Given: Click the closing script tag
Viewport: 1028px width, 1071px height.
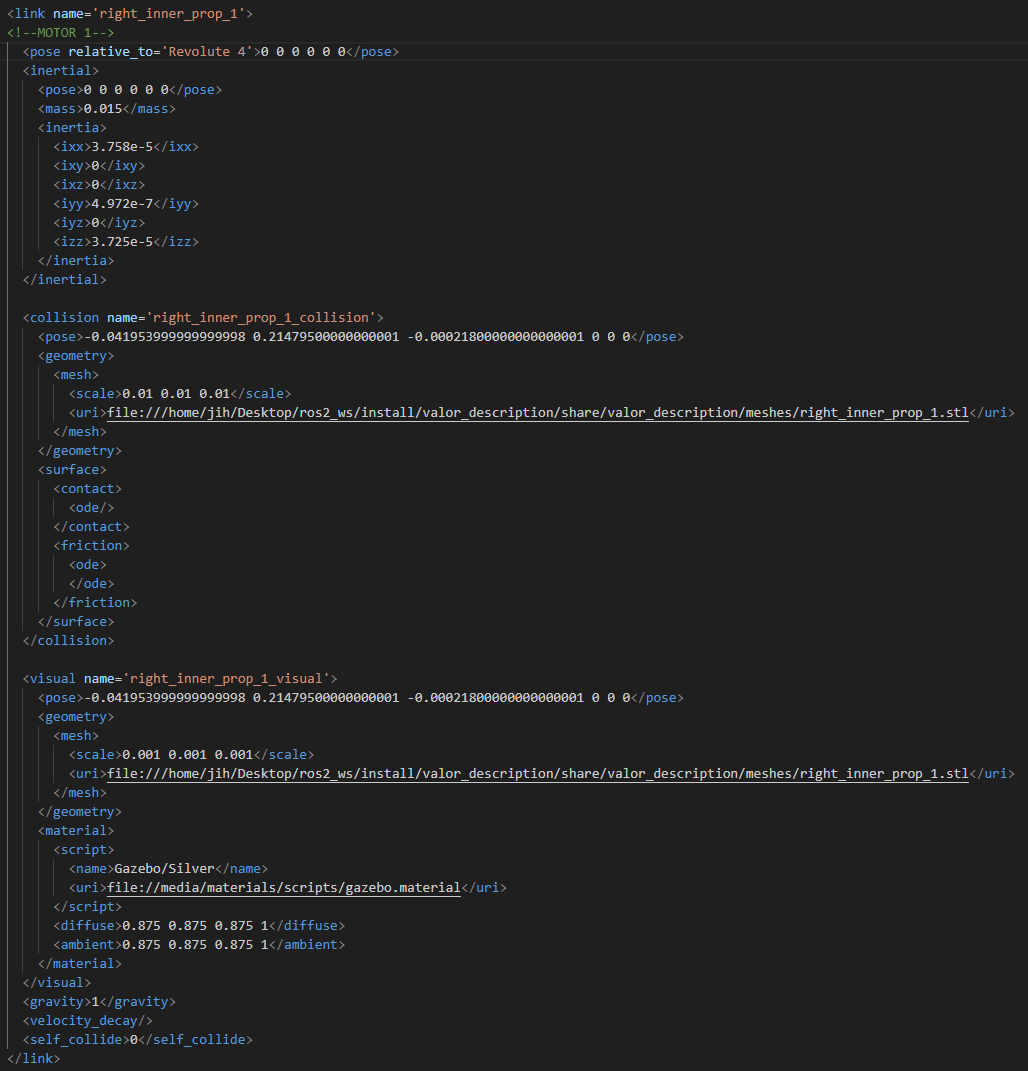Looking at the screenshot, I should point(87,907).
